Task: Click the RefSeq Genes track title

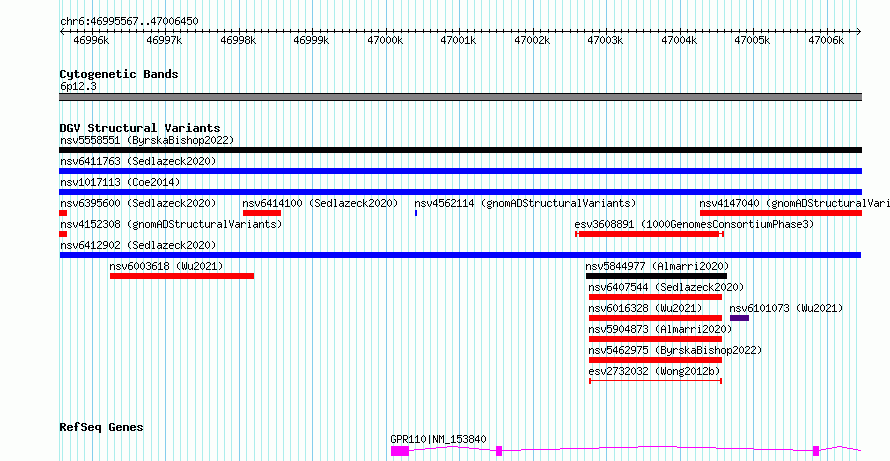Action: [102, 427]
